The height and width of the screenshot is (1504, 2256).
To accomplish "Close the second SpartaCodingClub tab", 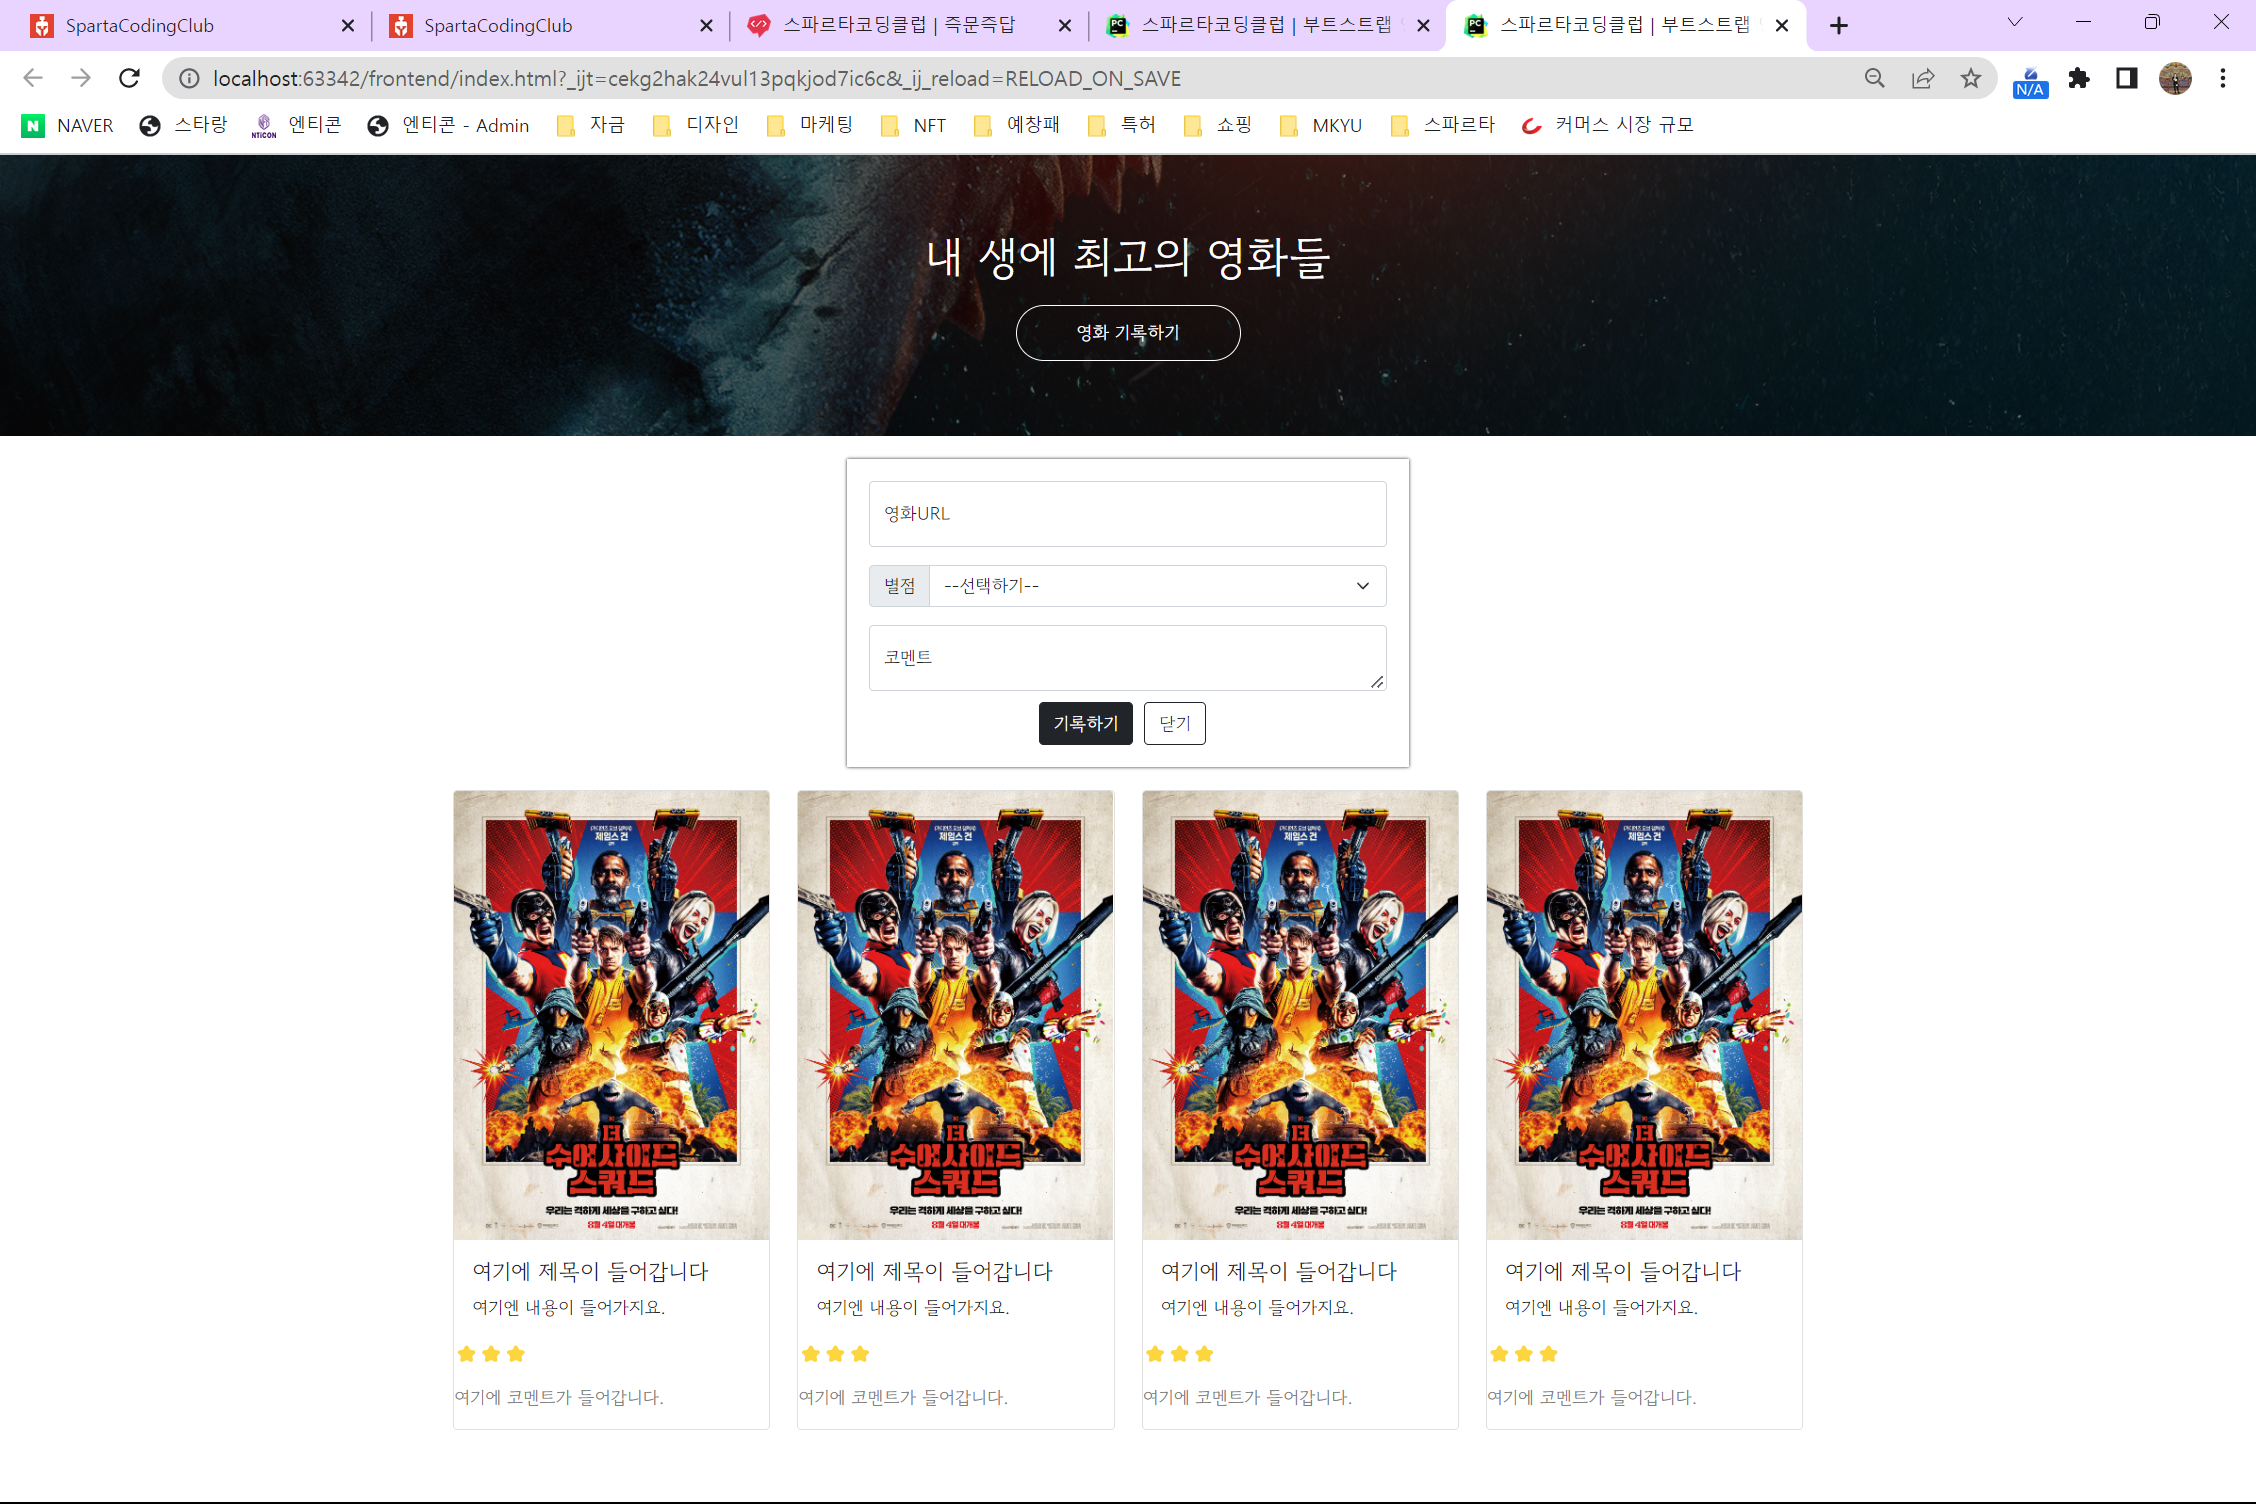I will (x=707, y=26).
